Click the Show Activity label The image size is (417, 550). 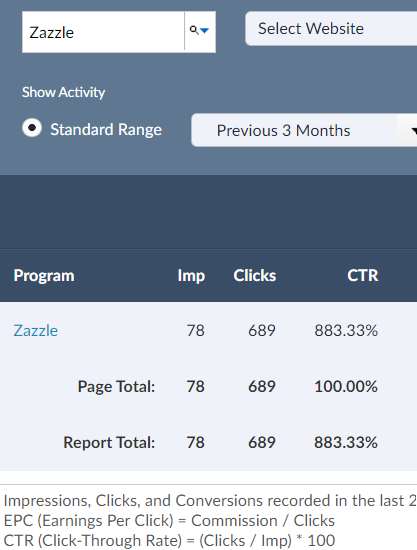tap(63, 92)
